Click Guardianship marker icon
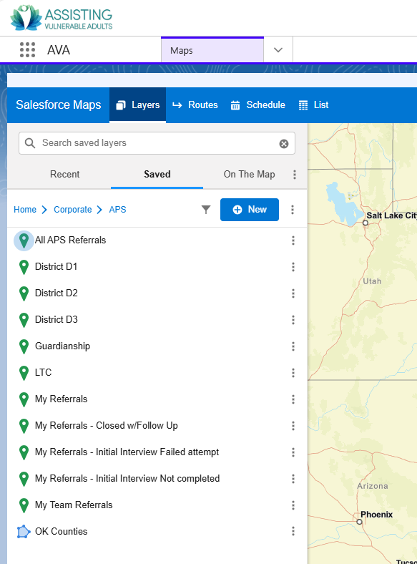 click(24, 346)
